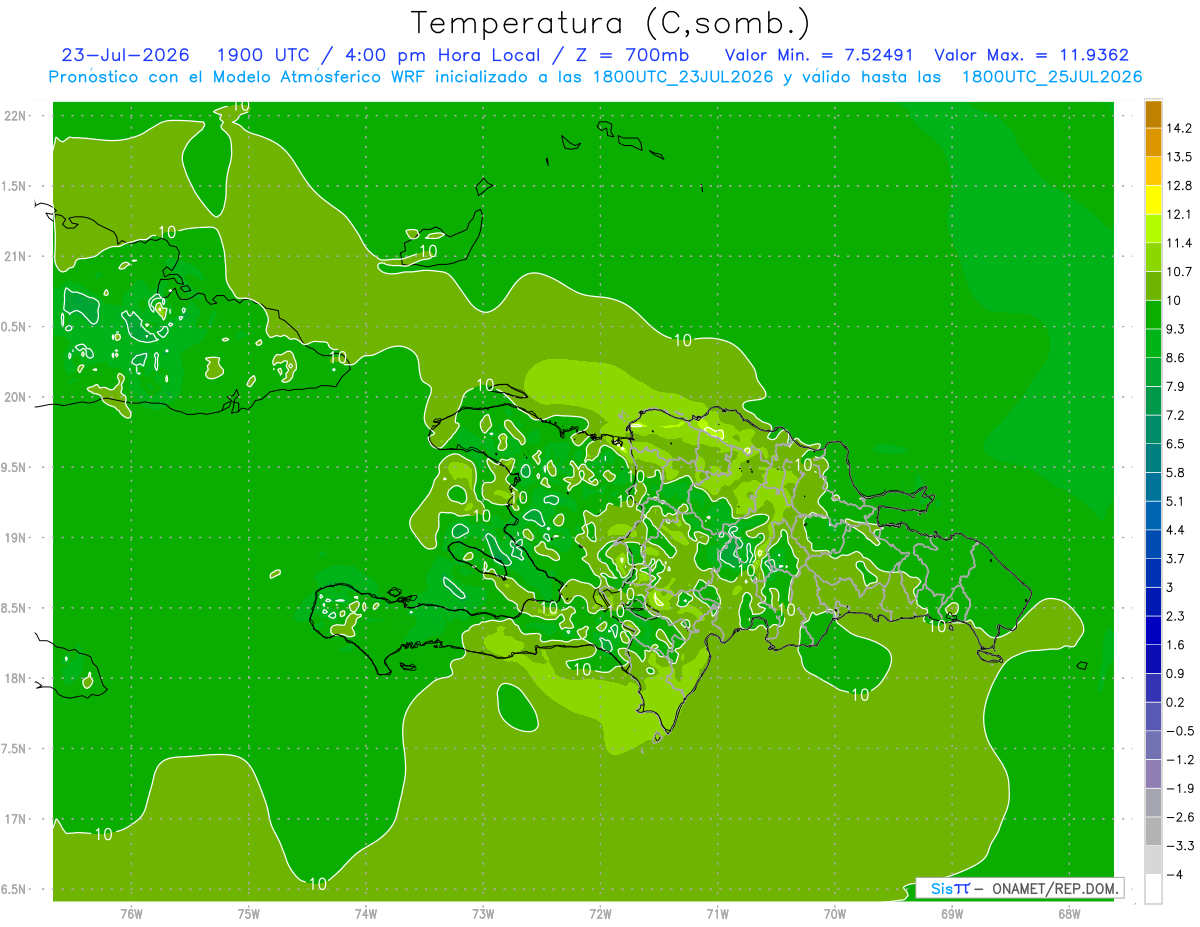Select 'Valor Max. = 11.9362' text
Viewport: 1200px width, 927px height.
1031,56
